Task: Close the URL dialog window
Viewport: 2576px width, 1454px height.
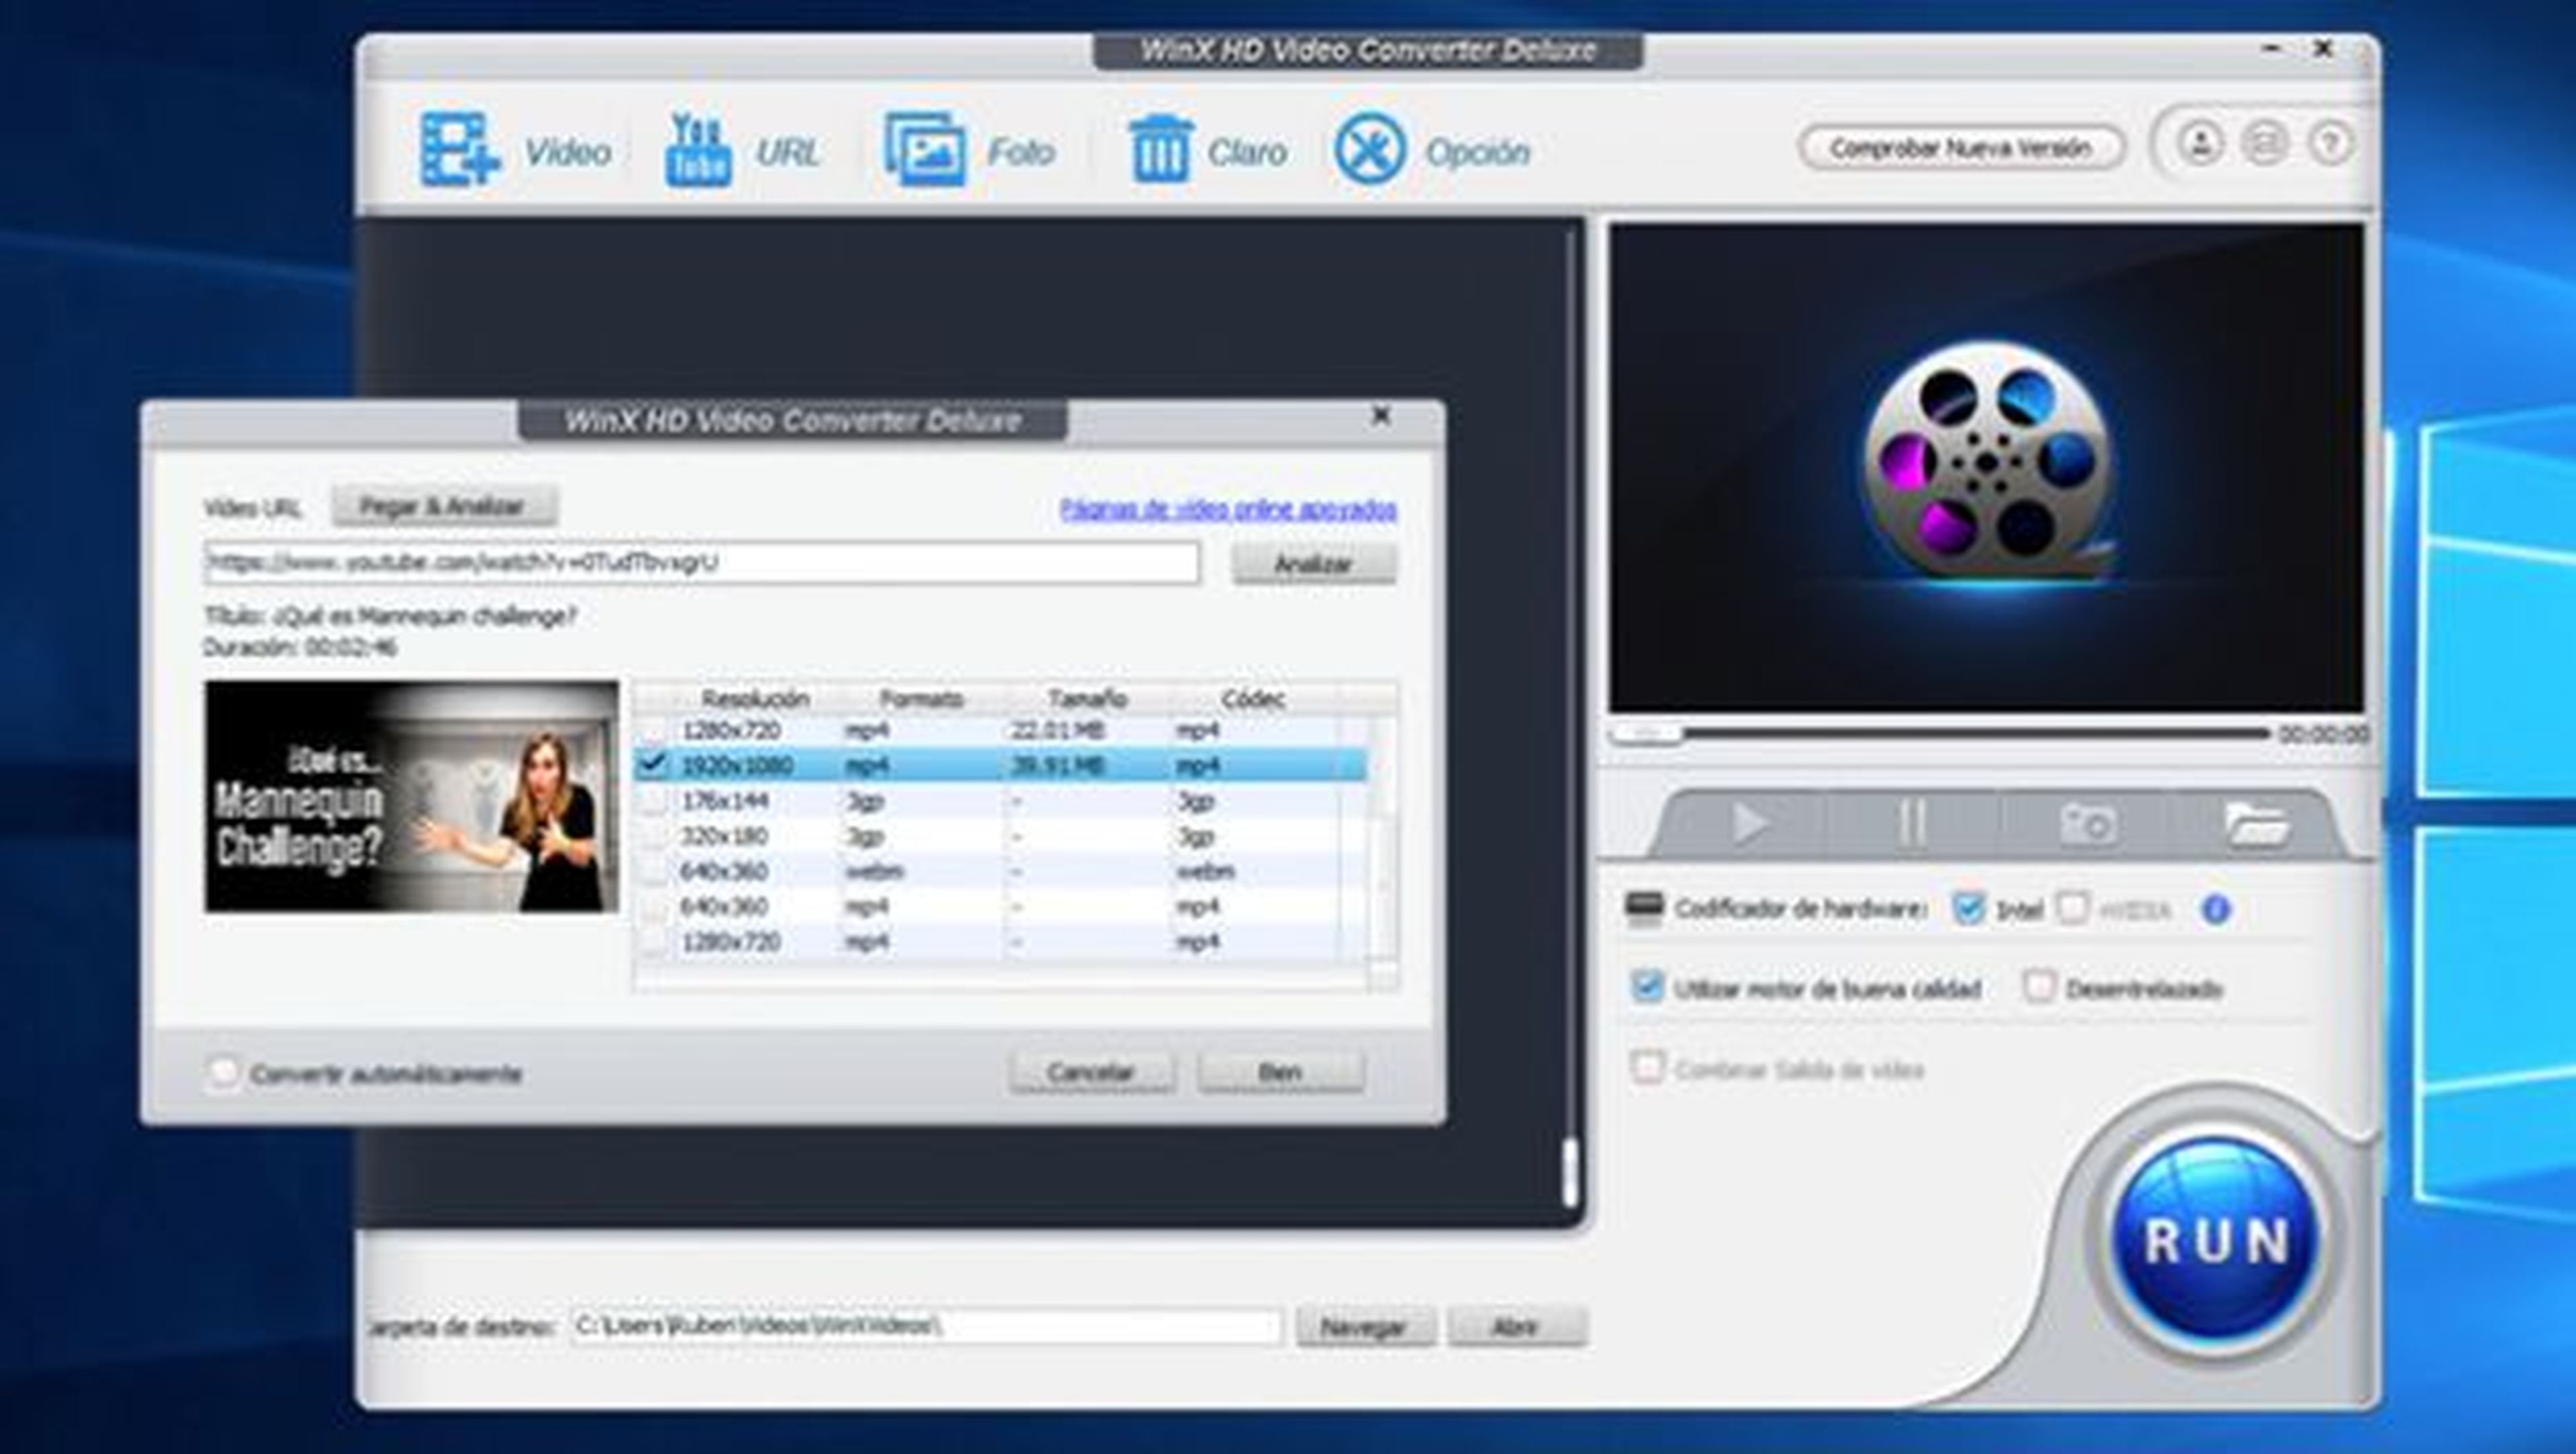Action: (1381, 415)
